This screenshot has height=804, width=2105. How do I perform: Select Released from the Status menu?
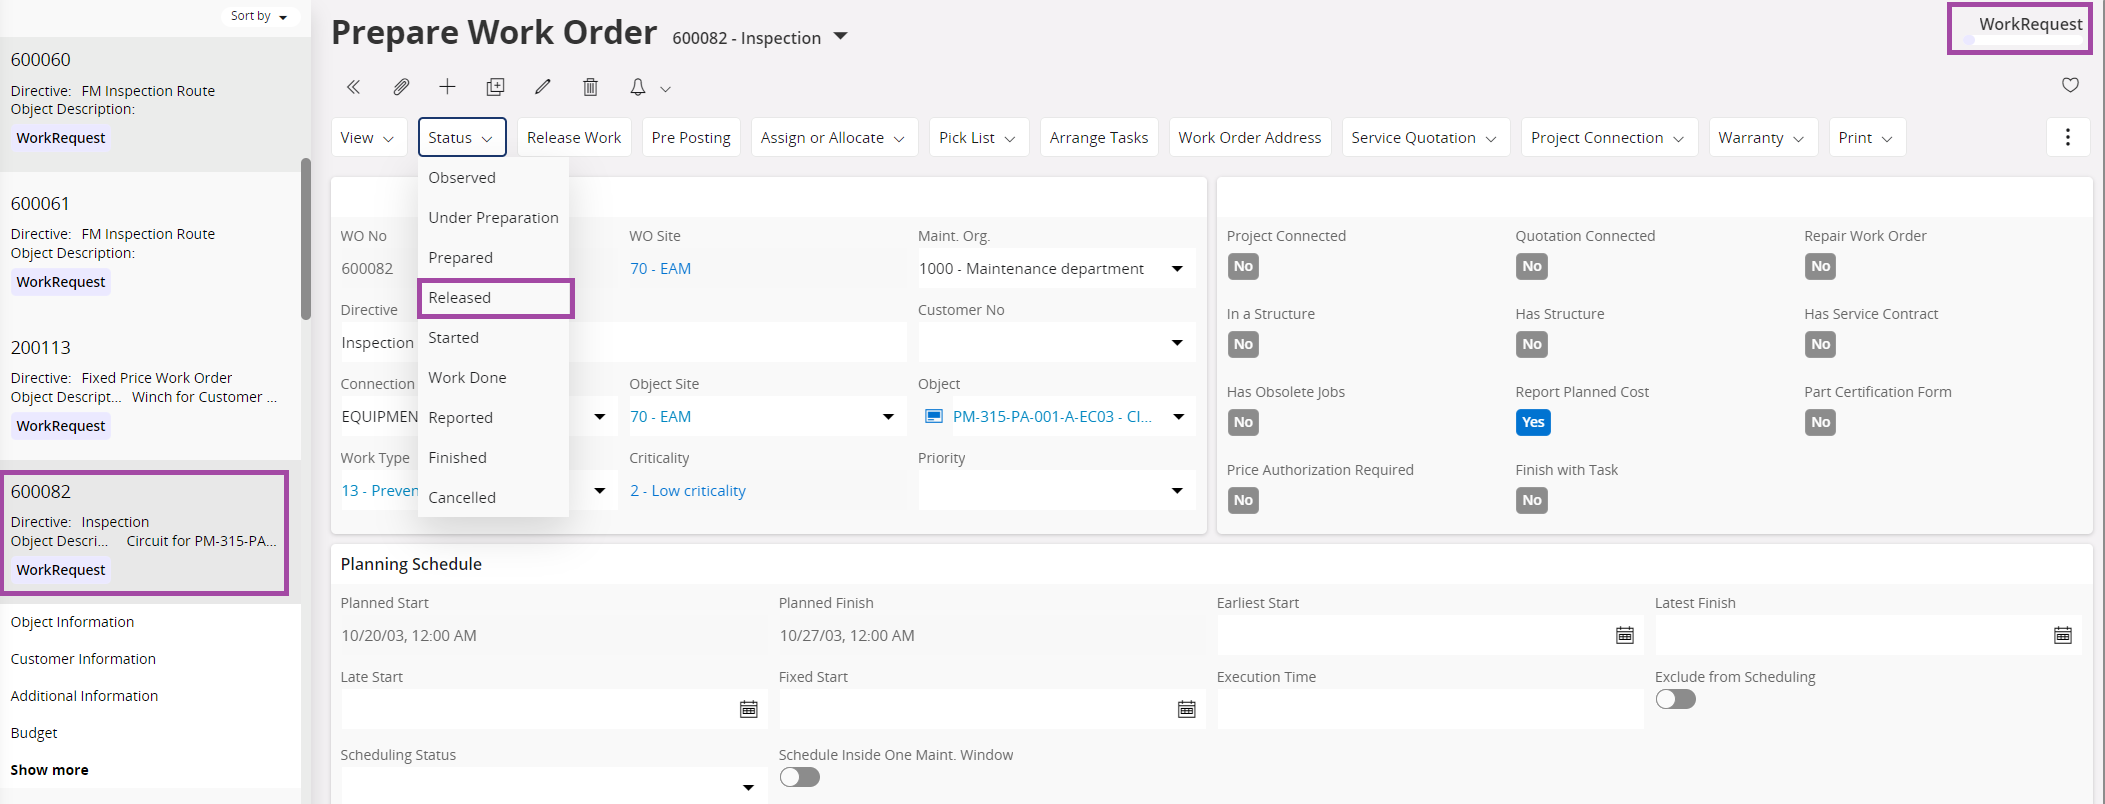point(460,298)
